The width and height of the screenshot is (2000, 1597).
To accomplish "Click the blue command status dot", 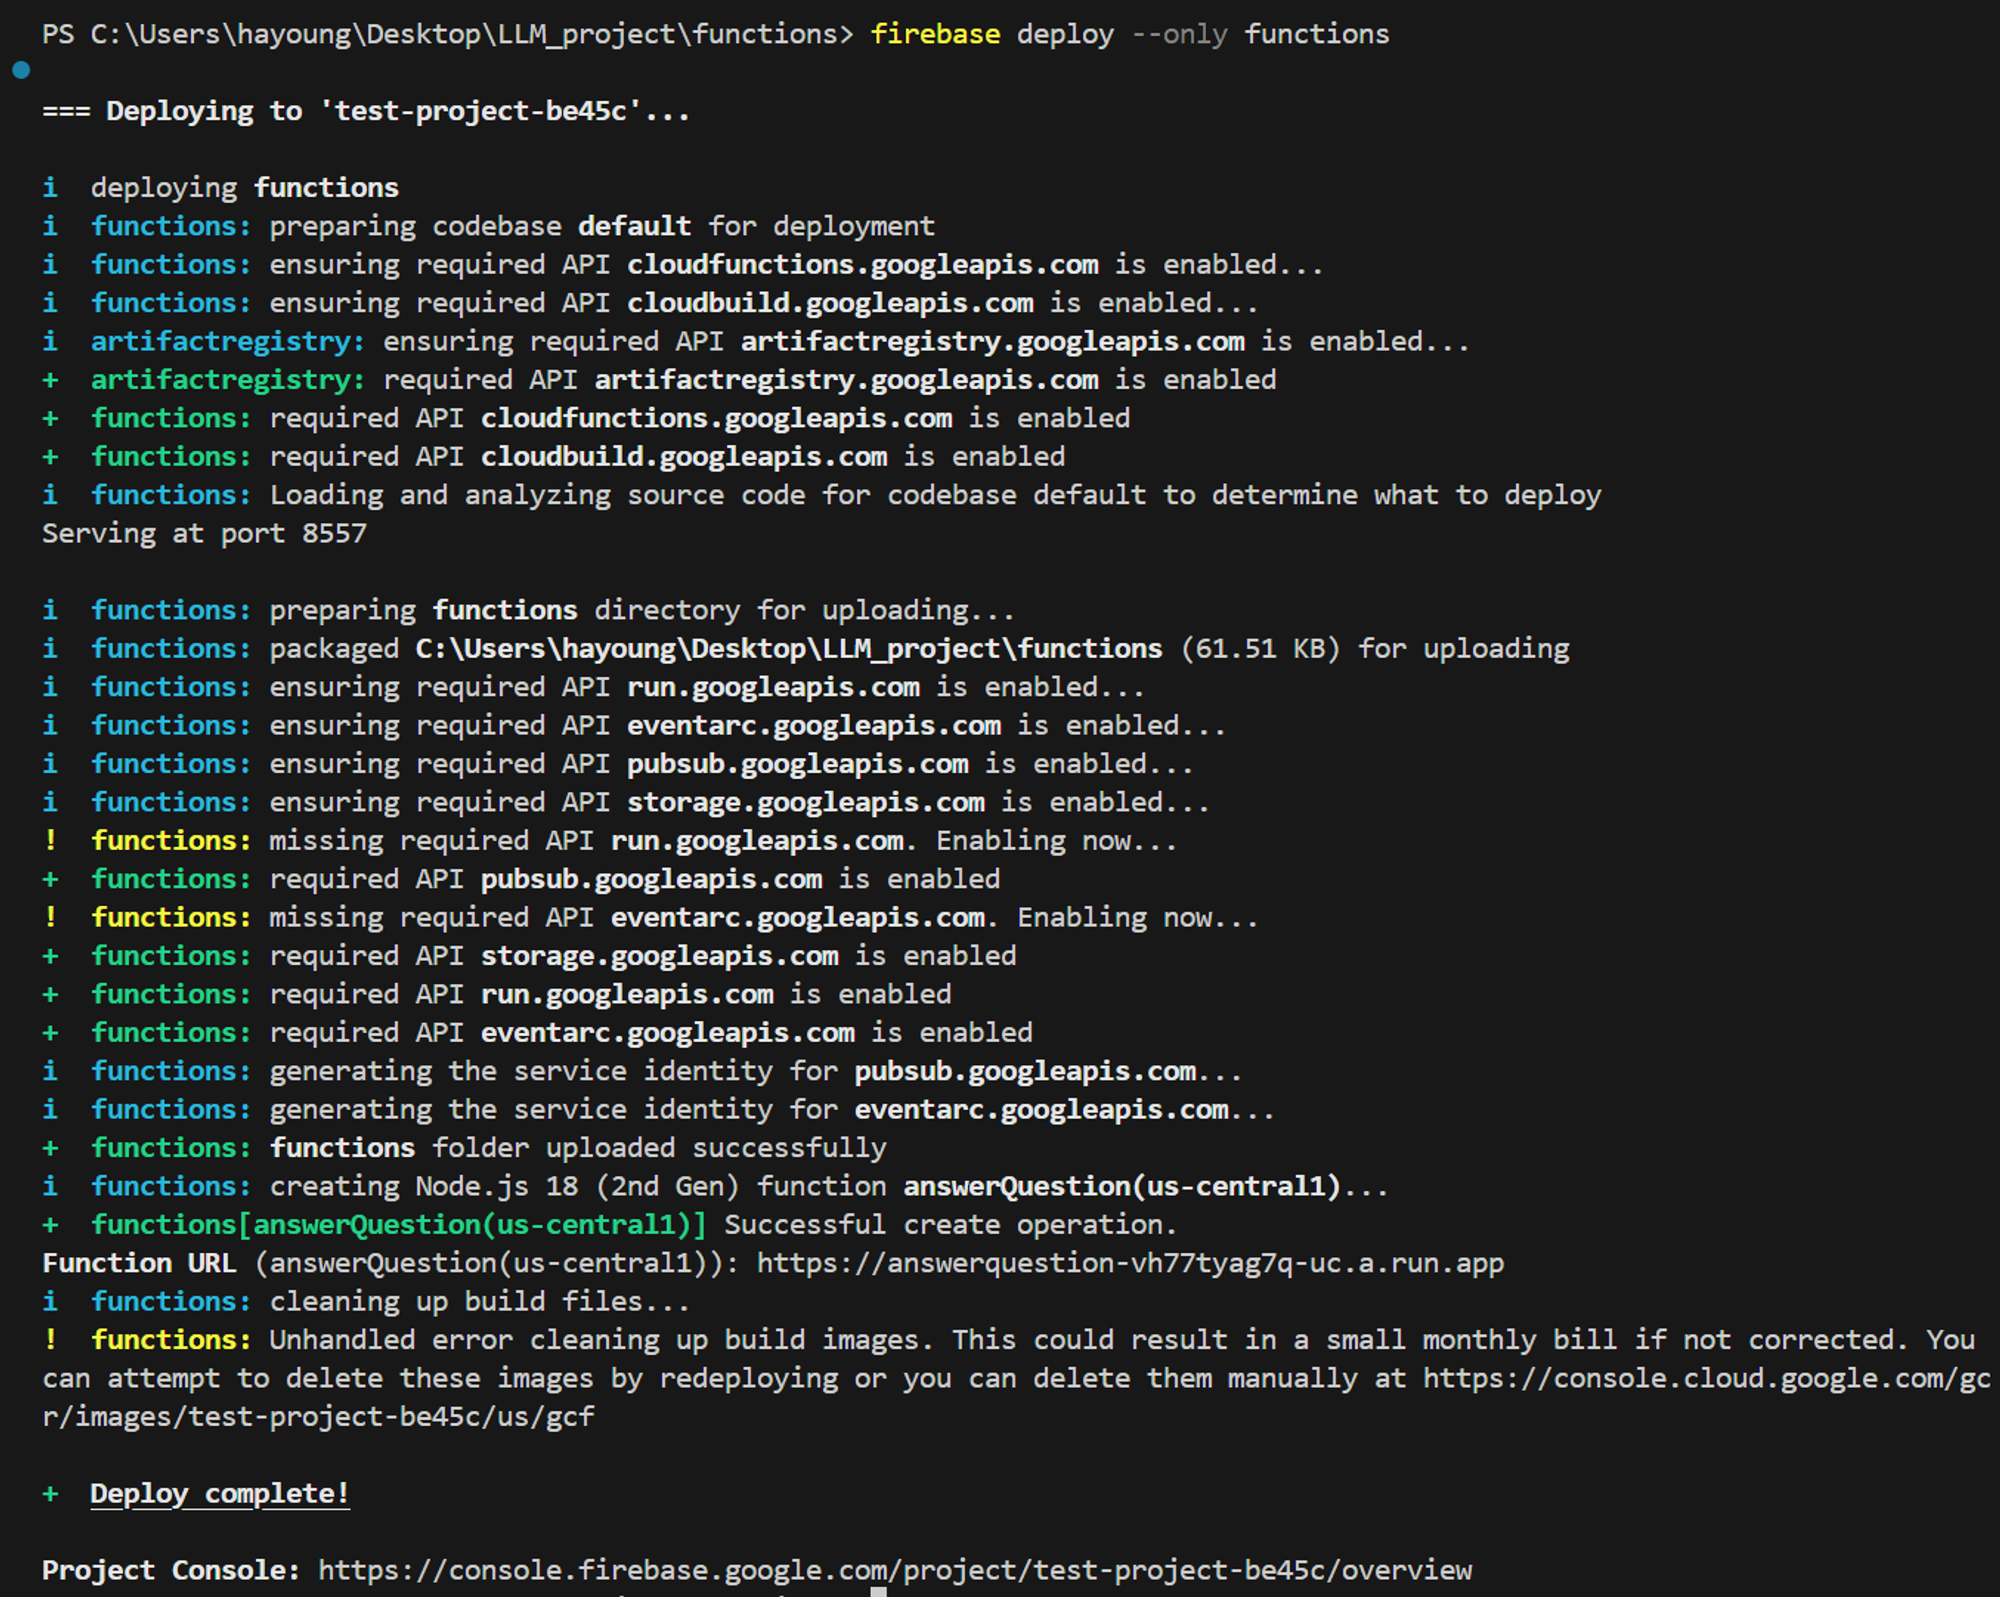I will [21, 70].
